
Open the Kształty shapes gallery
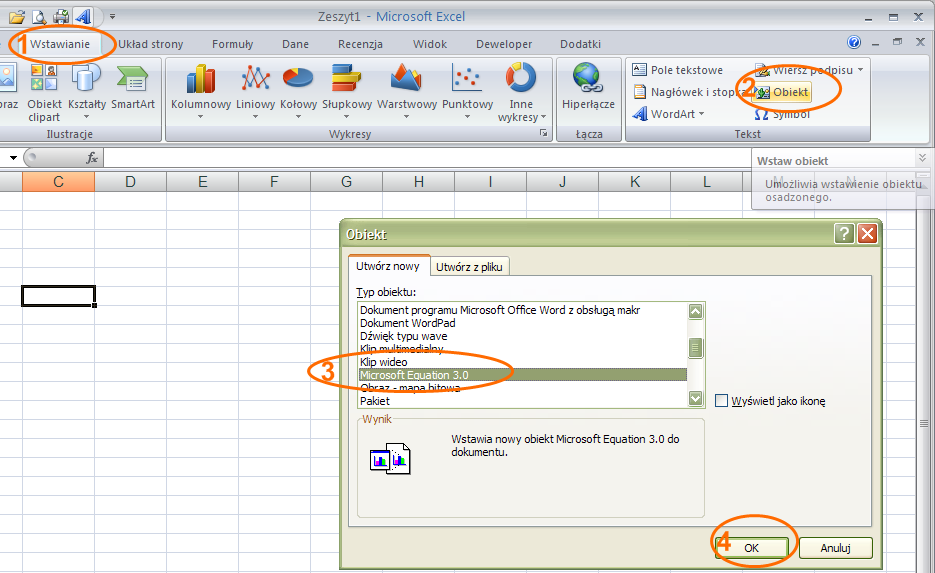(86, 91)
